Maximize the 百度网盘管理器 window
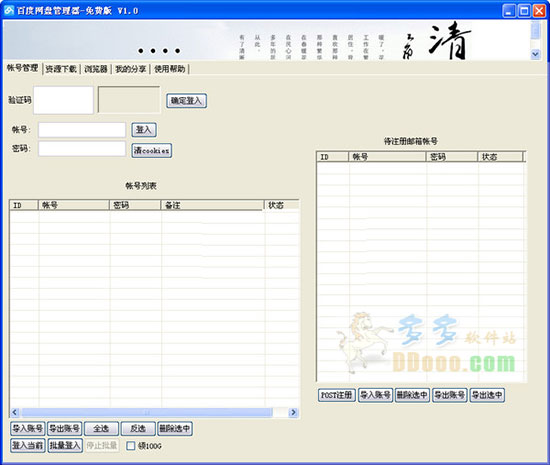Viewport: 550px width, 465px height. click(524, 11)
